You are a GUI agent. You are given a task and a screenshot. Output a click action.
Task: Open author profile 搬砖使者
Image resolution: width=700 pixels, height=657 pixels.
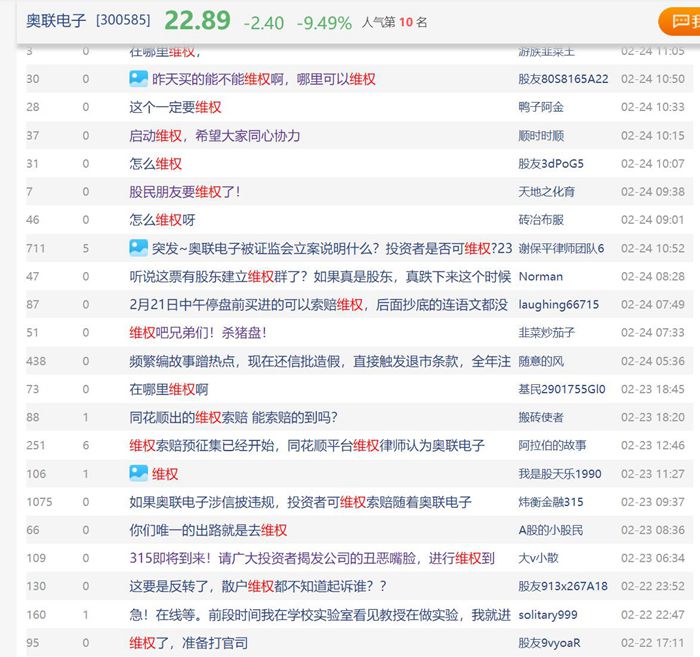(x=541, y=417)
